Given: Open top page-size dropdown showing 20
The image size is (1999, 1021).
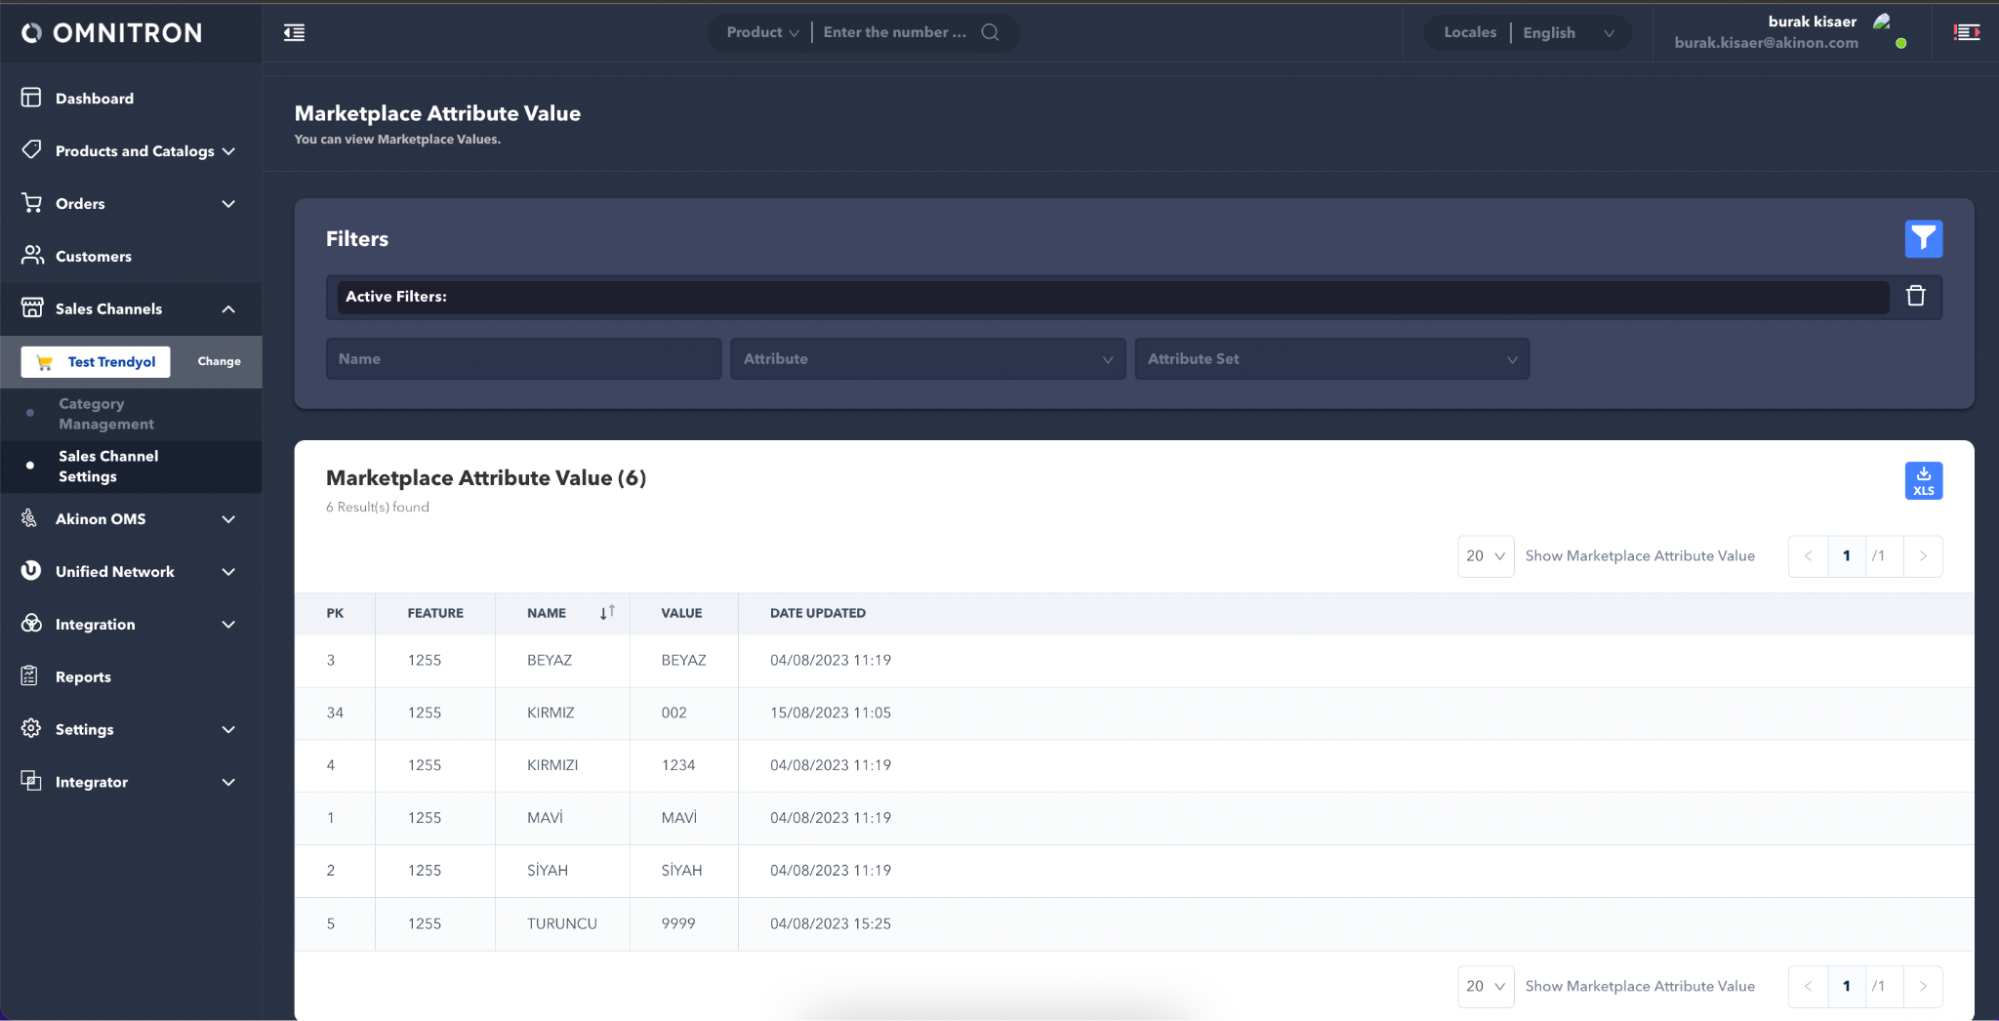Looking at the screenshot, I should 1484,556.
